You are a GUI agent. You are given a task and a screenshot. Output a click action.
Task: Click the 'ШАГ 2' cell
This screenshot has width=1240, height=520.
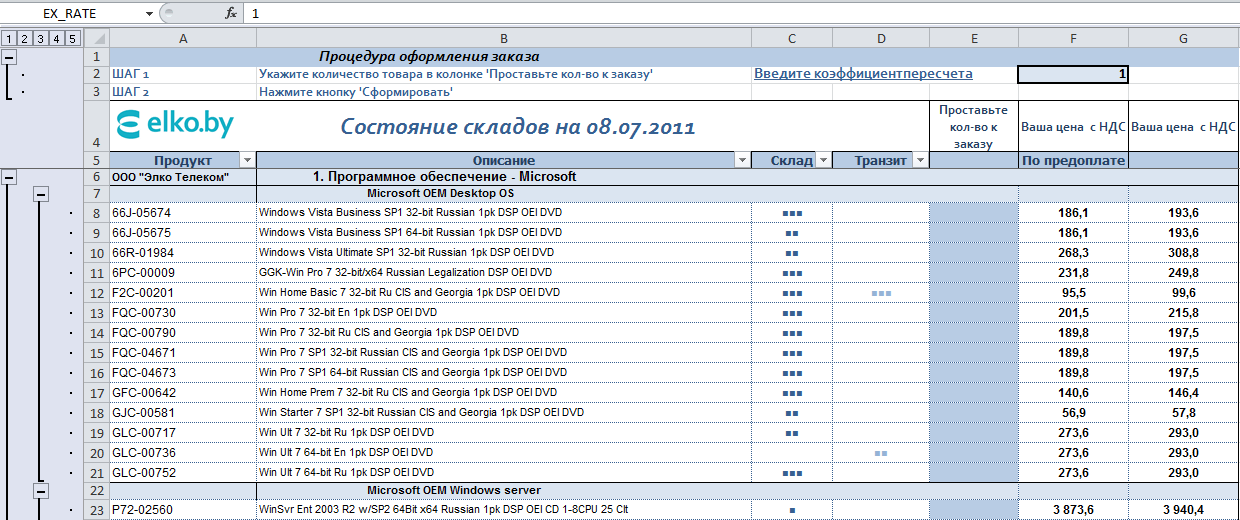183,92
